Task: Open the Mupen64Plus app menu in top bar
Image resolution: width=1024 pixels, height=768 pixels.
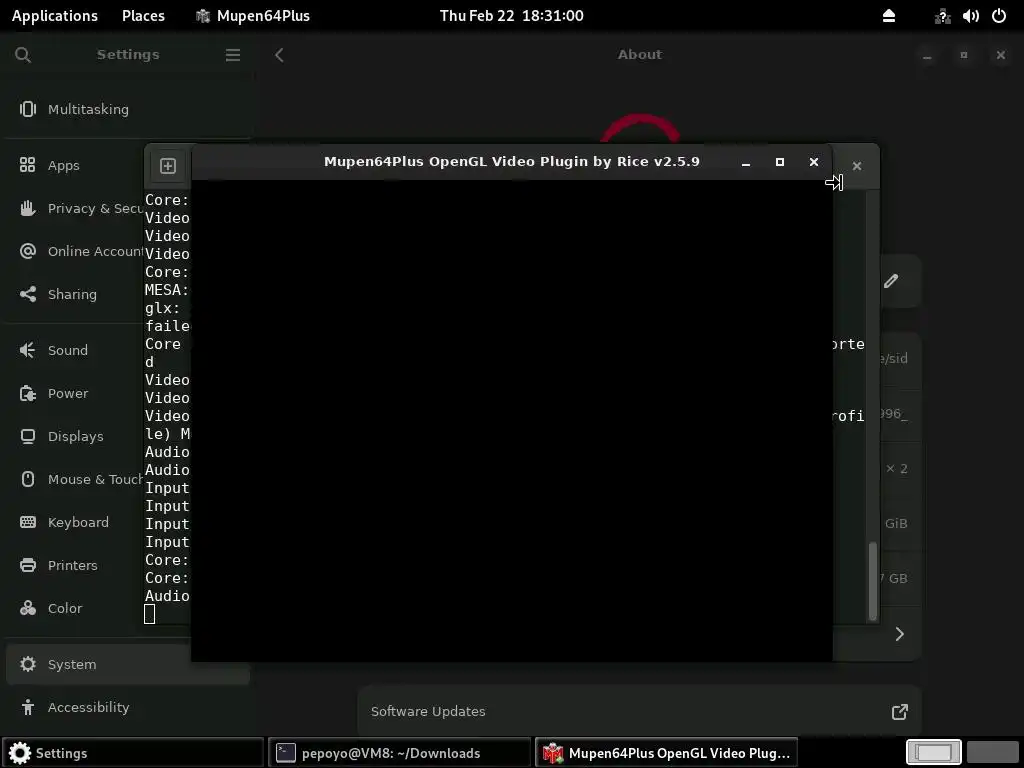Action: [253, 16]
